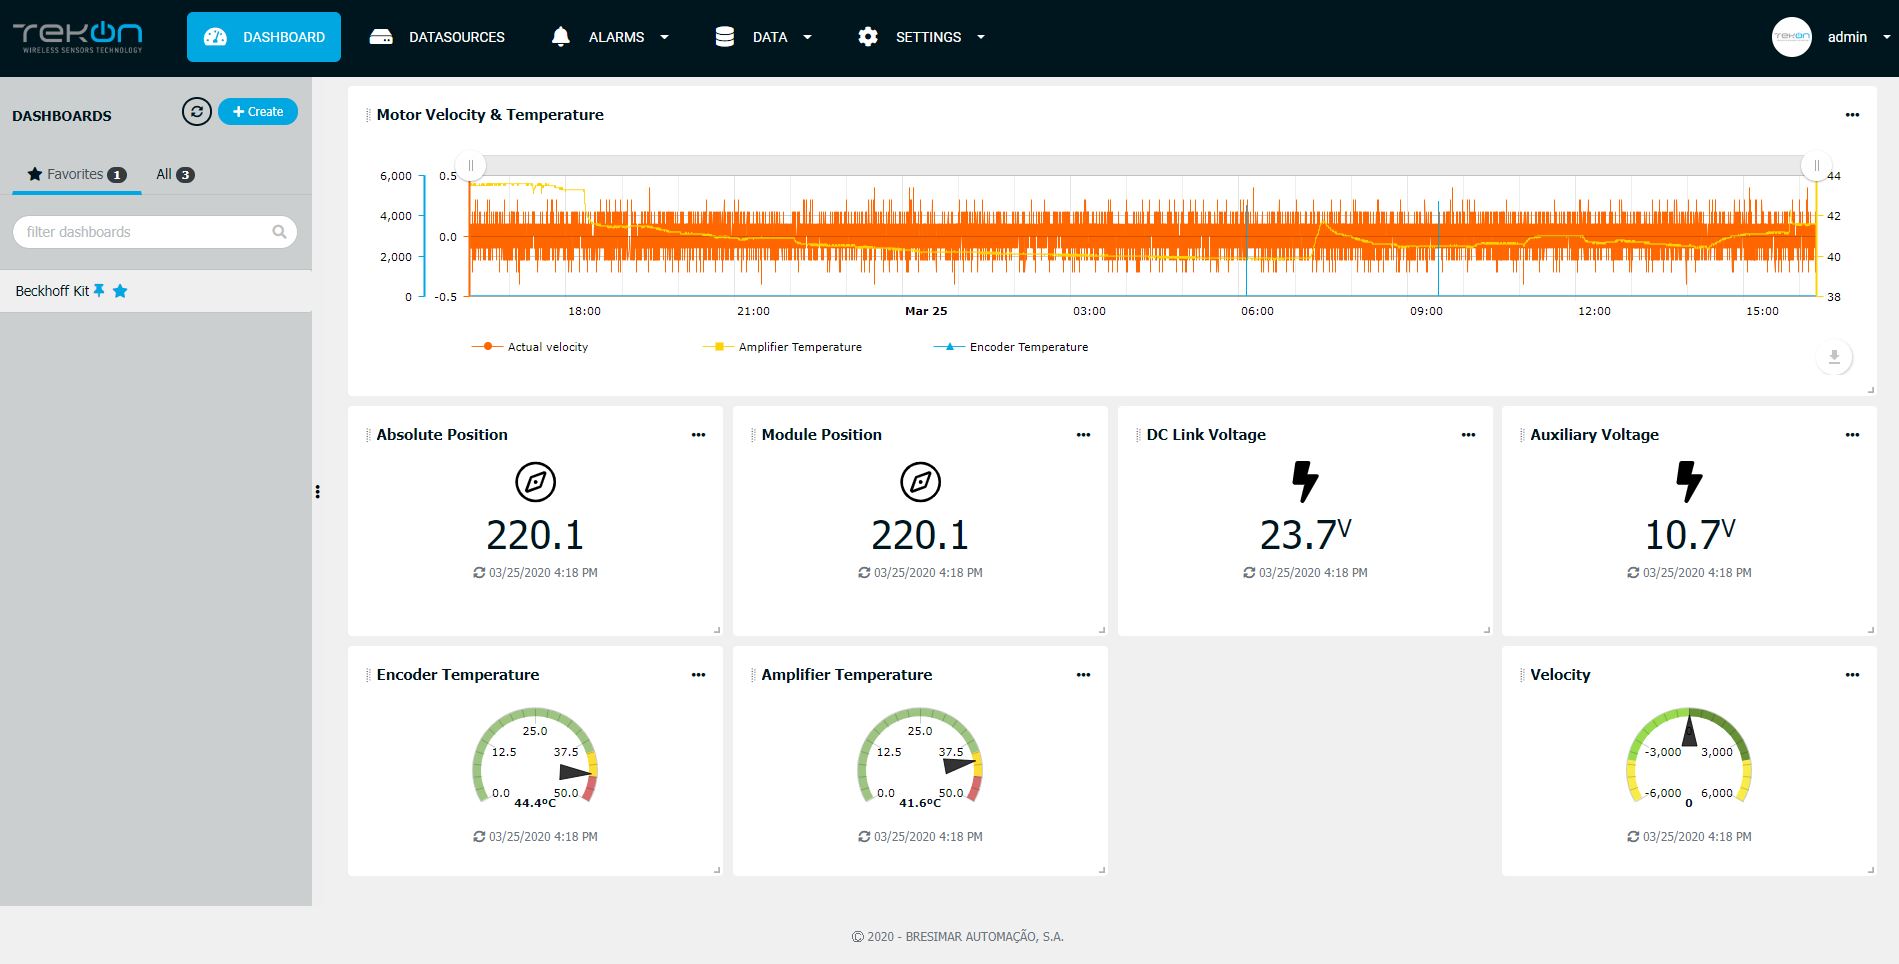Collapse the sidebar using the vertical dots handle
Image resolution: width=1899 pixels, height=964 pixels.
(x=318, y=492)
